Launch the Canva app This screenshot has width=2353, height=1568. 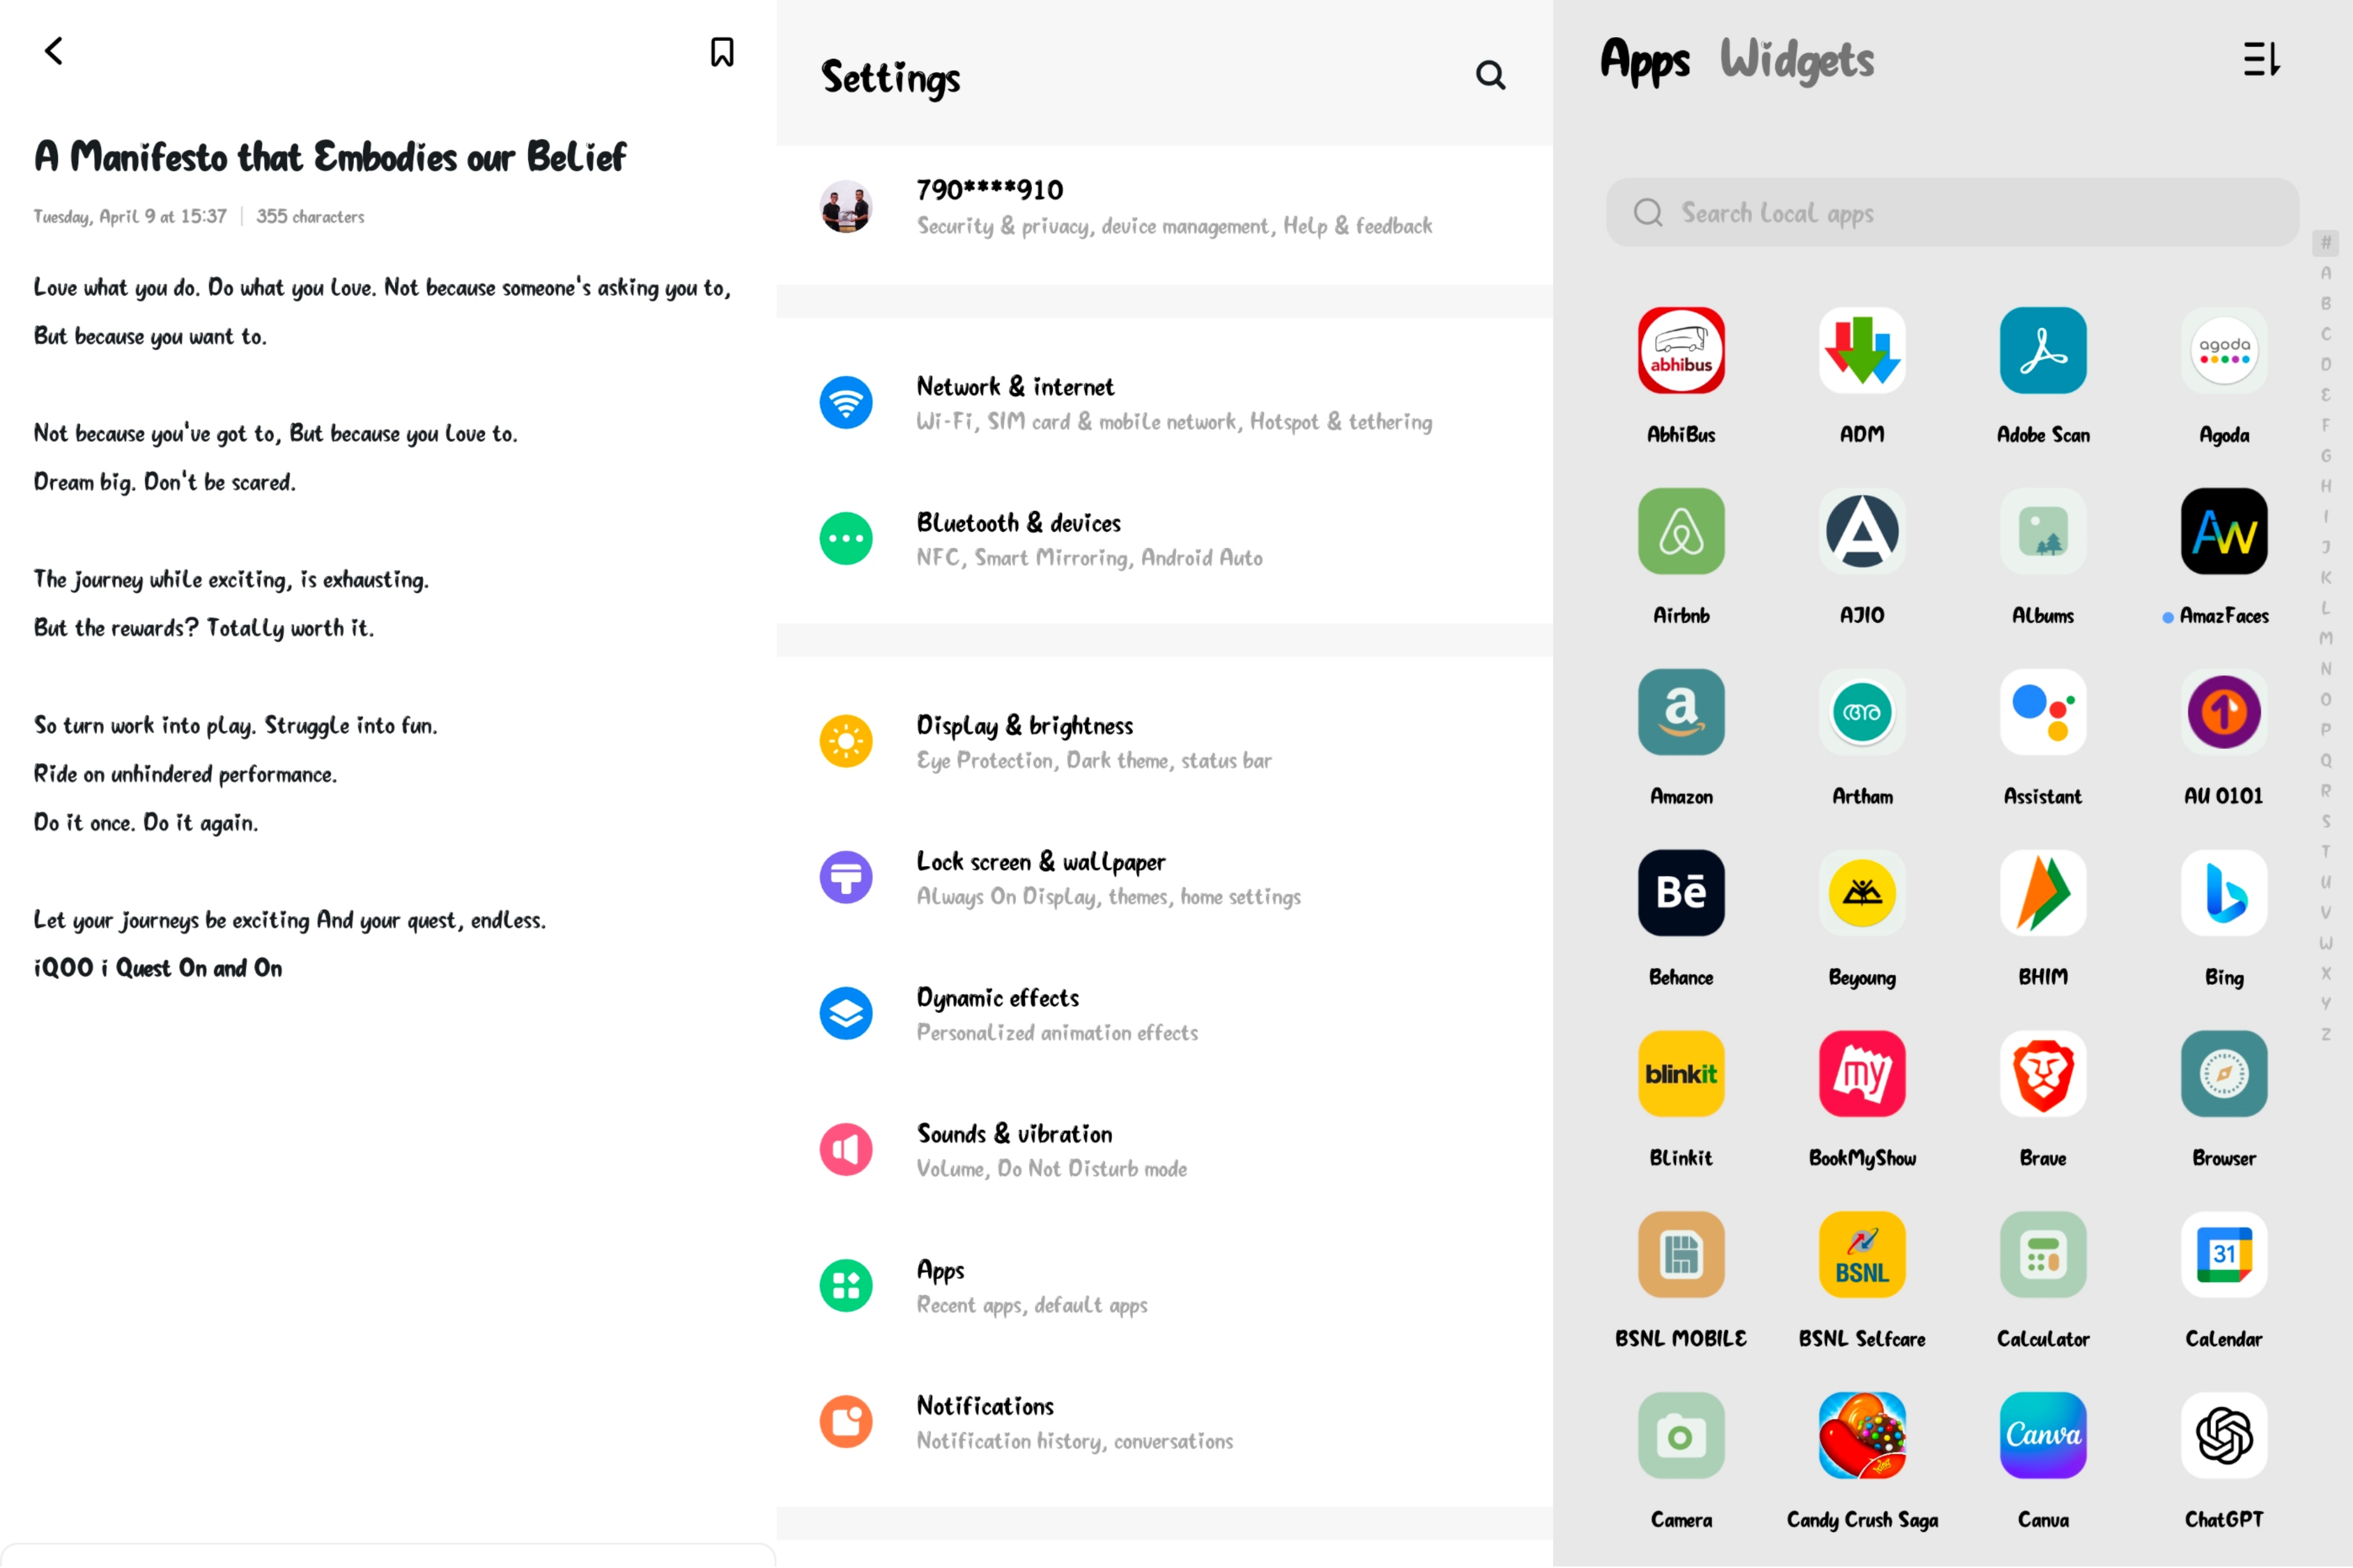(2042, 1436)
